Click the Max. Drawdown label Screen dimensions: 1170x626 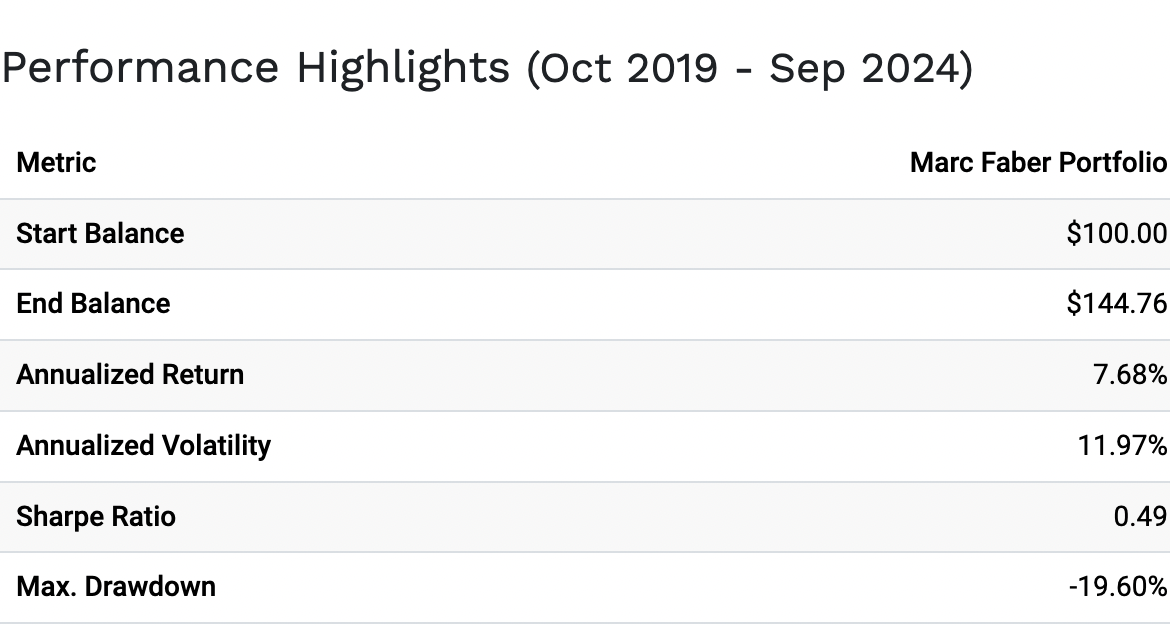coord(116,586)
